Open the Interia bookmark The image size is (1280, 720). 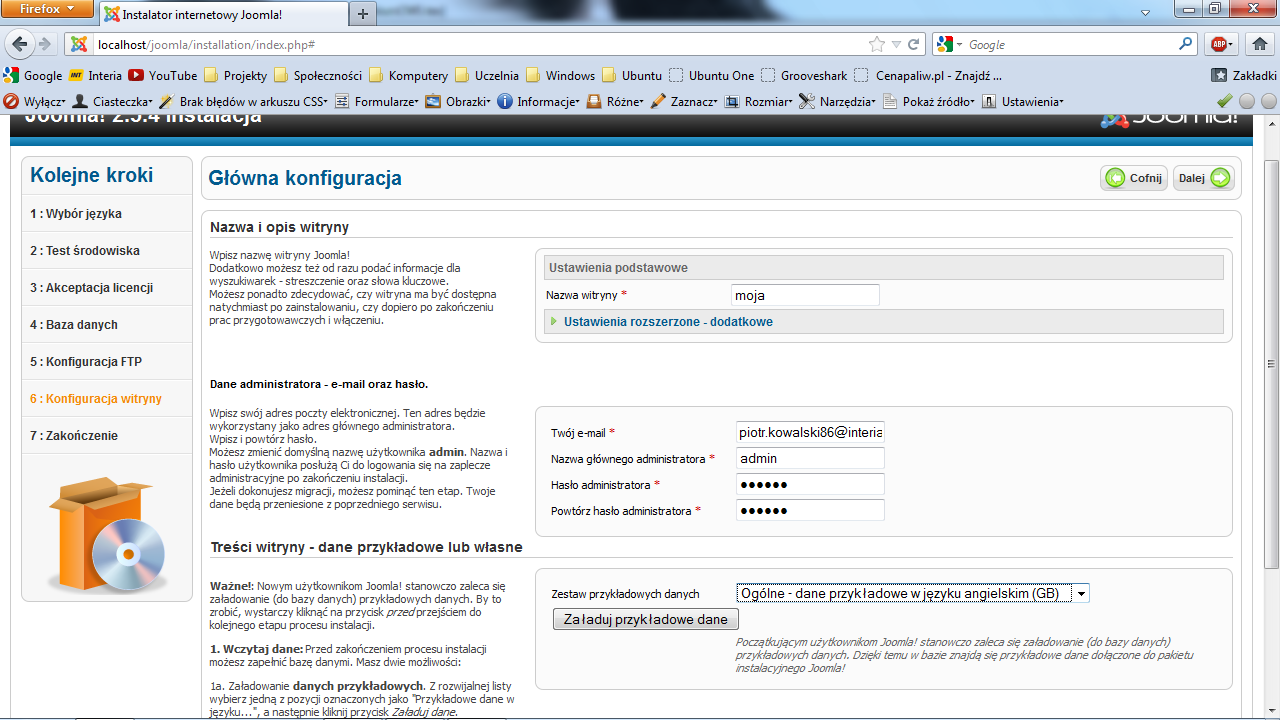[94, 75]
